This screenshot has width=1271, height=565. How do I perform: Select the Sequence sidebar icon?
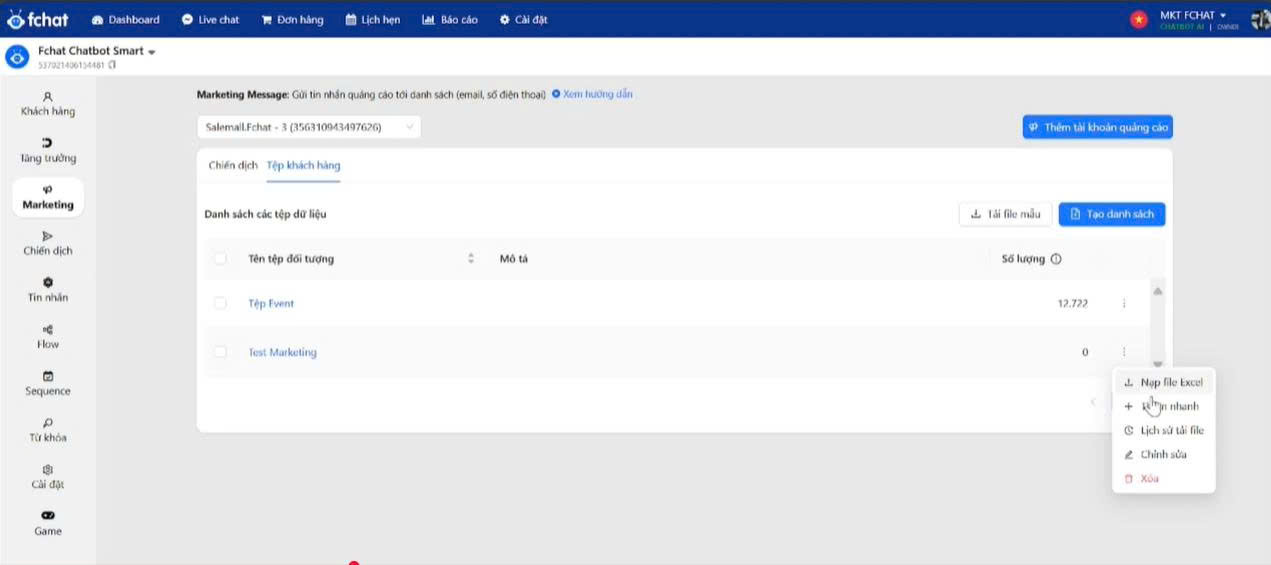tap(48, 376)
